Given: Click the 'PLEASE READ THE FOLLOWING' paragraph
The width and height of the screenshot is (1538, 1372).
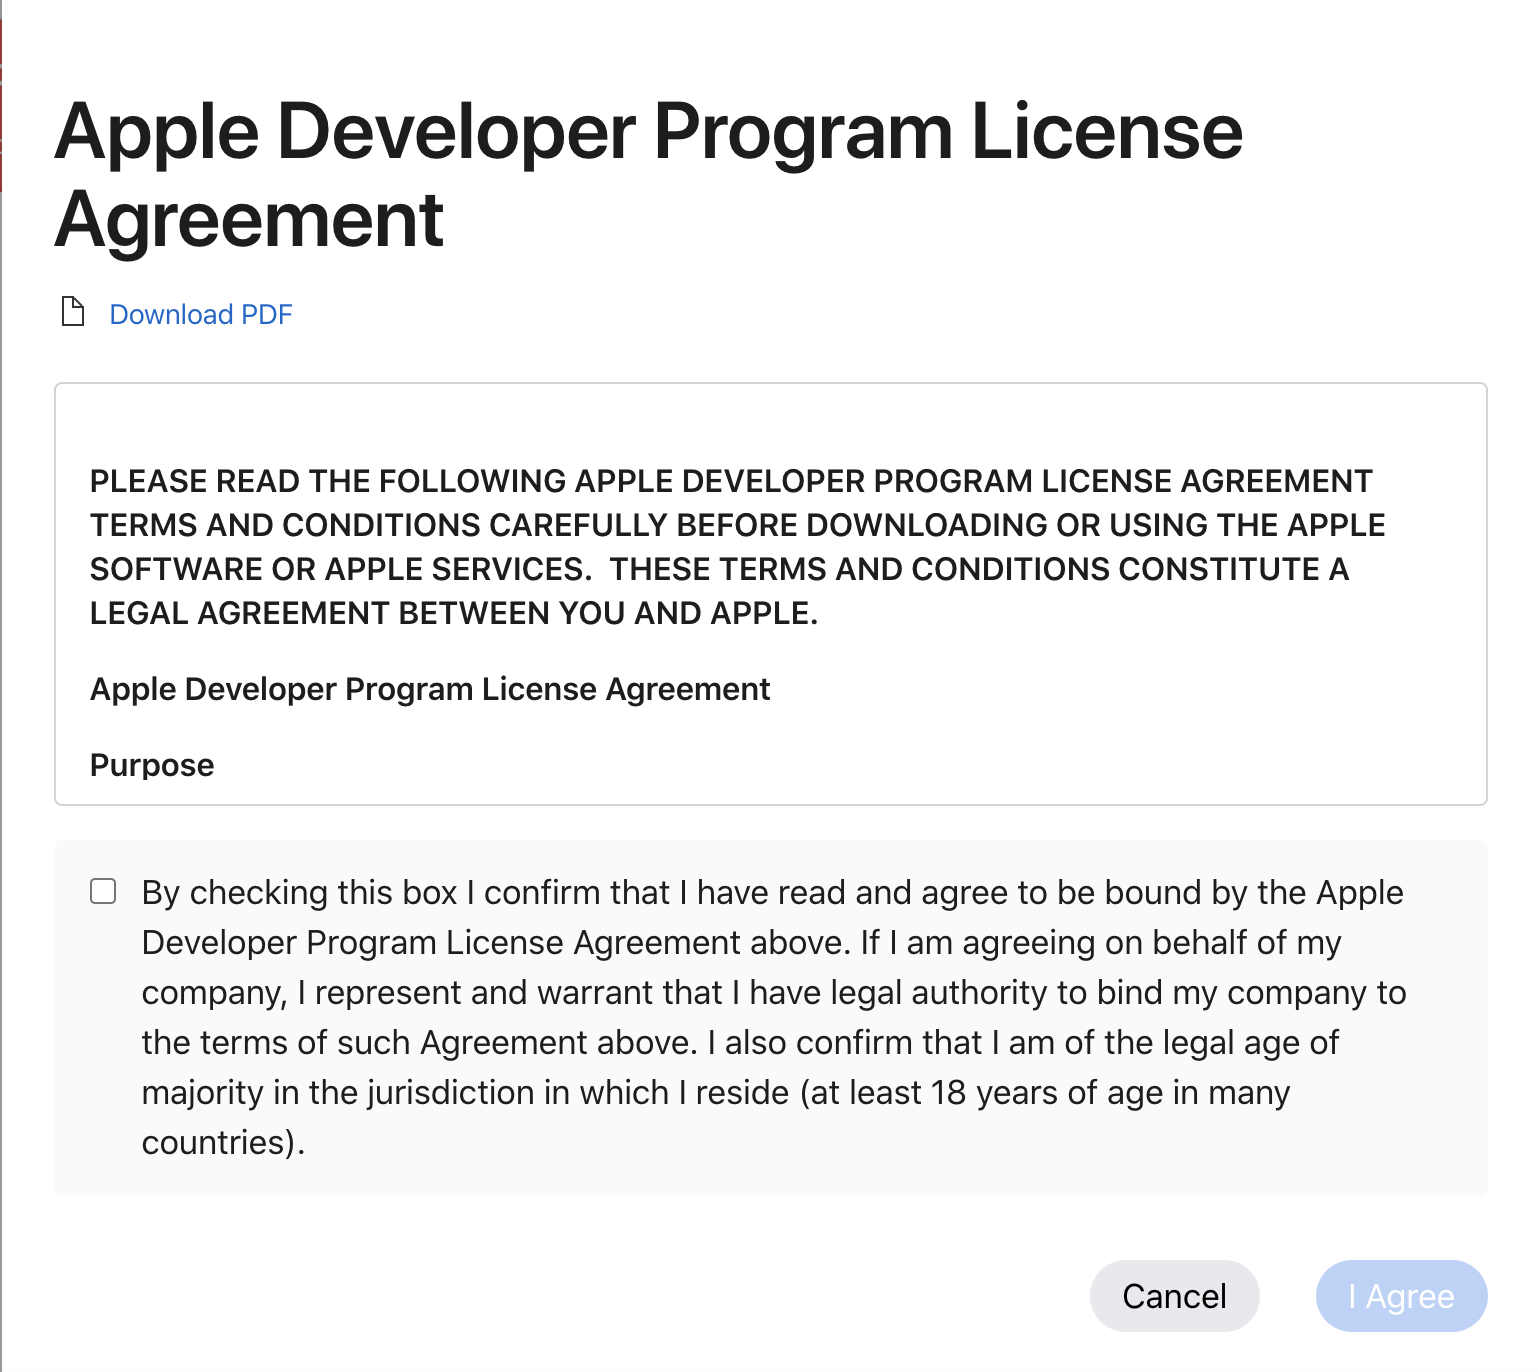Looking at the screenshot, I should pos(738,547).
